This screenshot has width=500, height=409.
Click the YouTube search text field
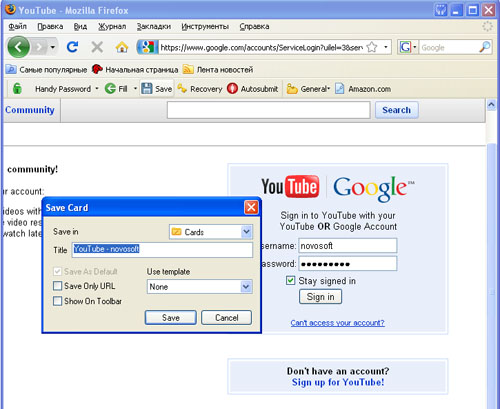point(269,110)
